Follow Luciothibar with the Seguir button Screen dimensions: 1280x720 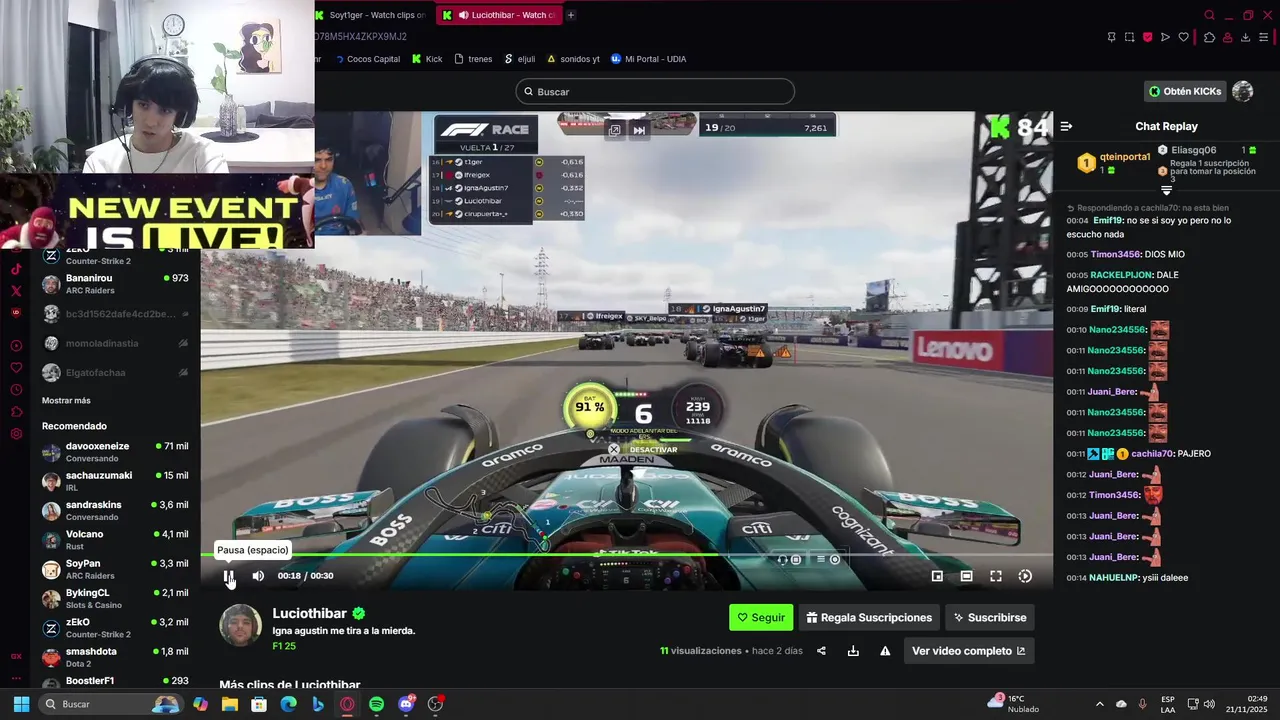pos(761,618)
